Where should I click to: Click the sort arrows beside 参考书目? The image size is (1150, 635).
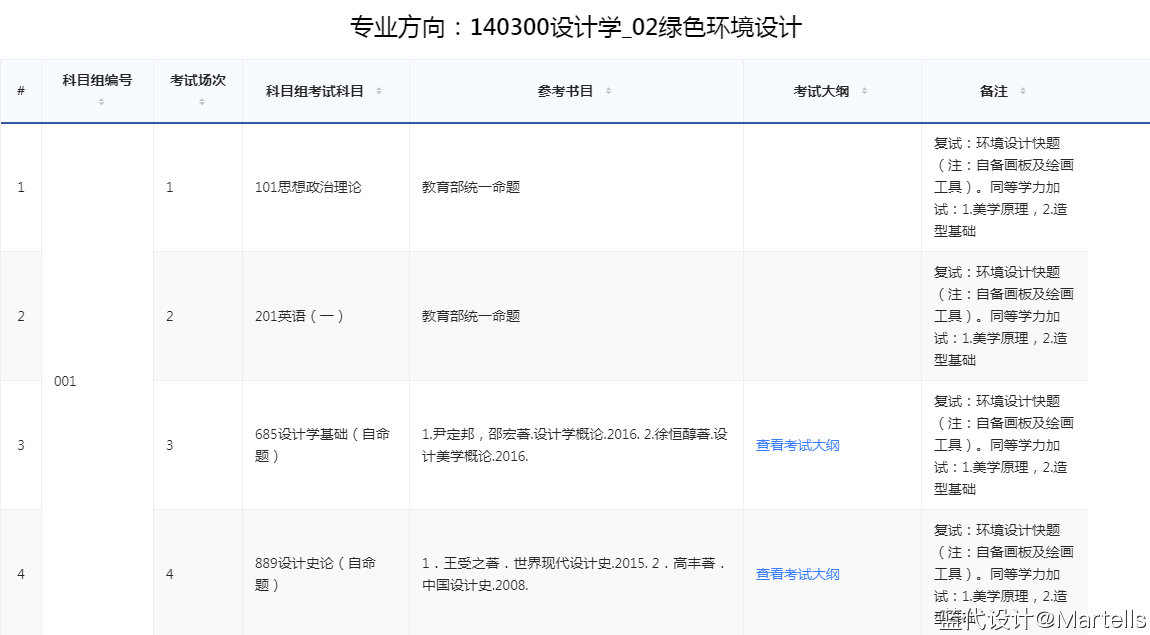[608, 91]
